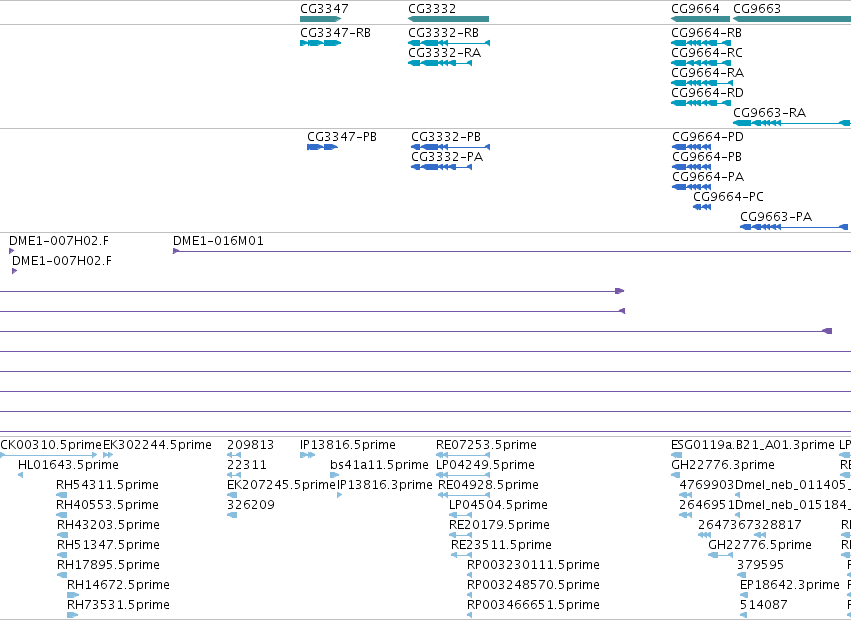Choose the RE04928.5prime EST label
The width and height of the screenshot is (851, 620).
point(488,485)
